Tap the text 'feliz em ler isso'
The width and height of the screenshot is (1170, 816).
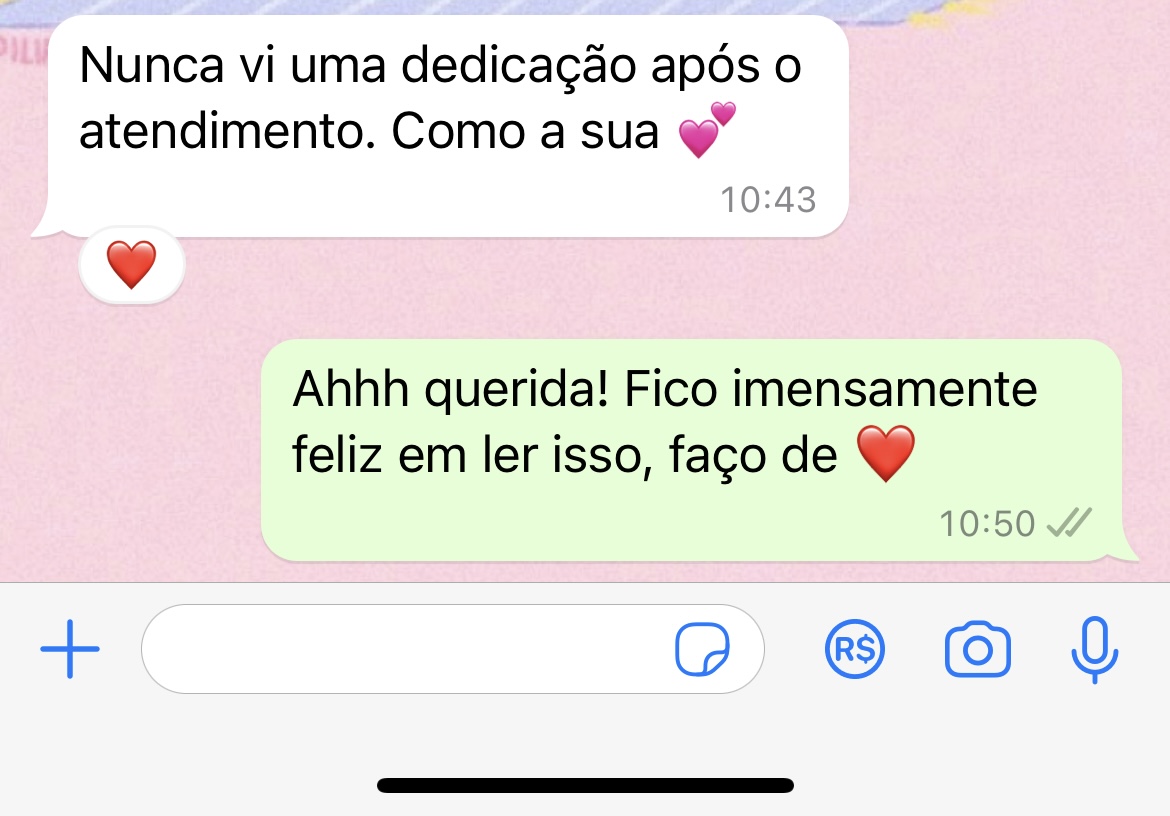[467, 455]
